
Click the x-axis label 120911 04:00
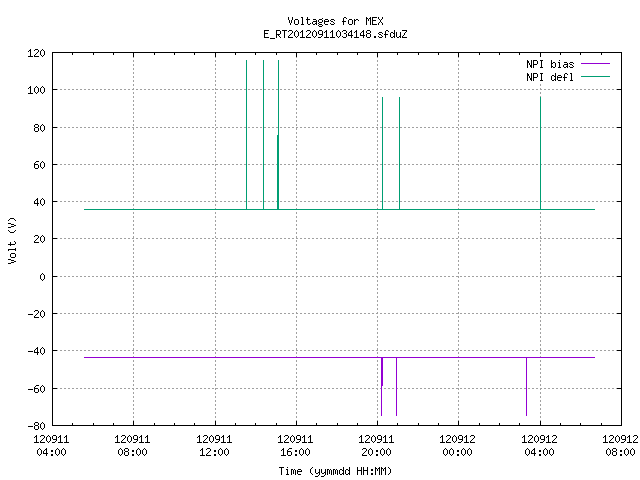click(x=51, y=446)
